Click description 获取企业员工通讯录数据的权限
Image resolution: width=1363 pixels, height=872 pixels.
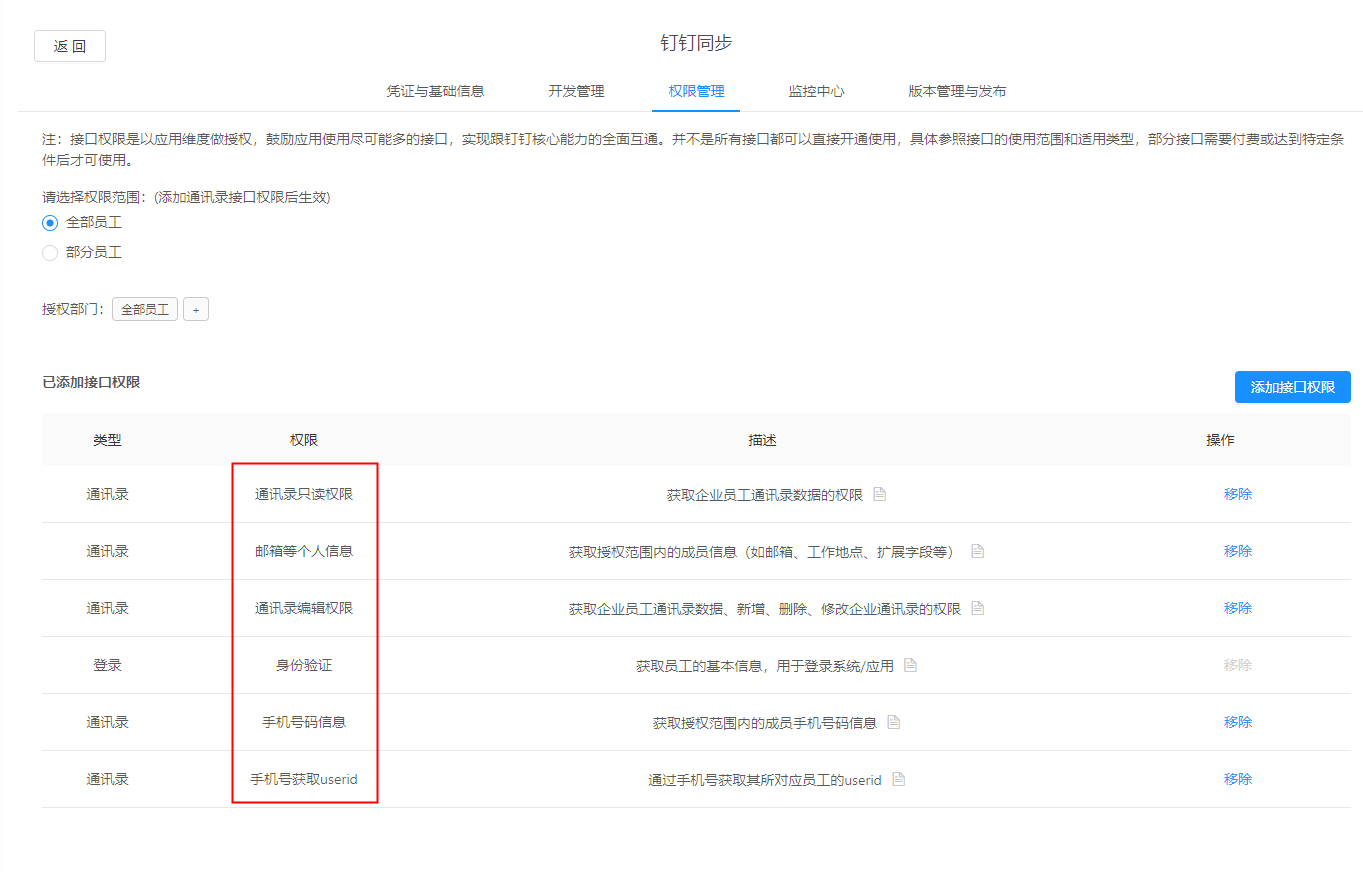pos(765,495)
